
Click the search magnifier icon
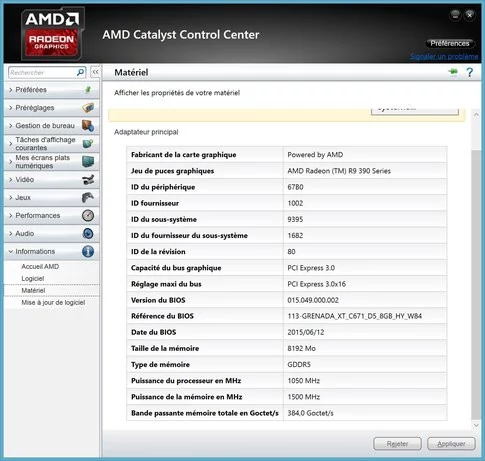80,72
